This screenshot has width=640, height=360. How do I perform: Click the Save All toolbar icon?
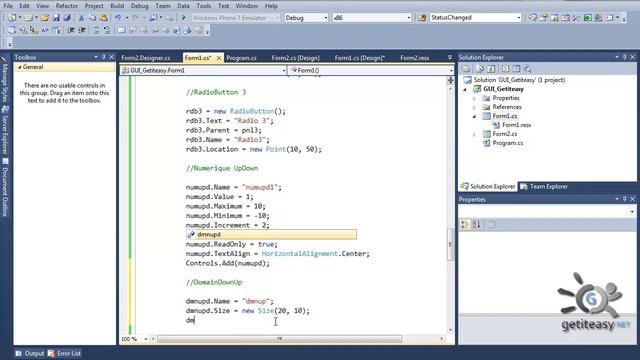point(67,18)
